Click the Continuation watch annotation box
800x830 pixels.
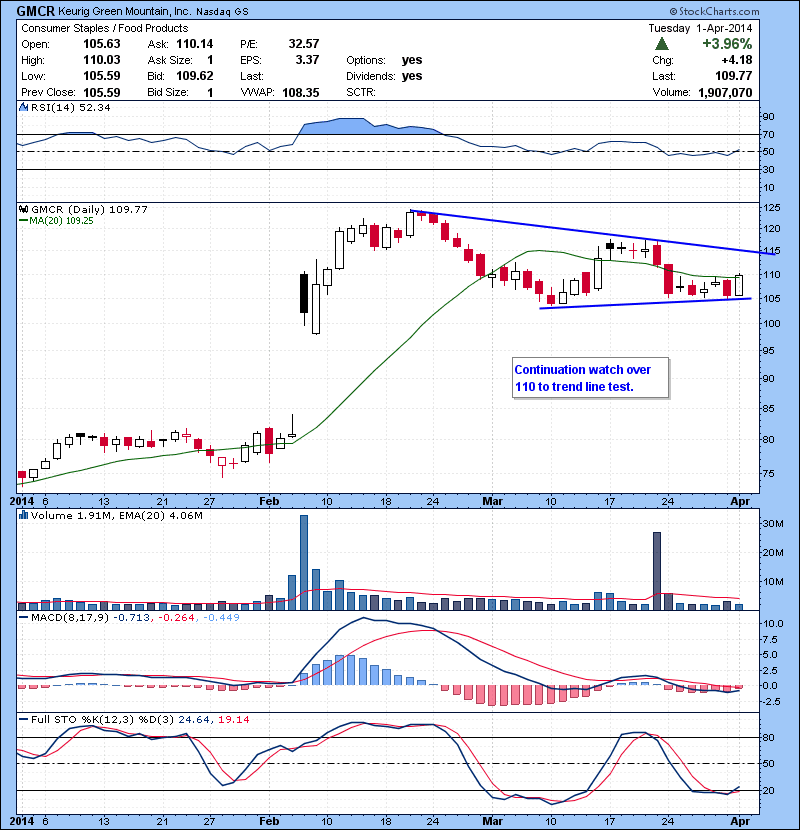[591, 378]
